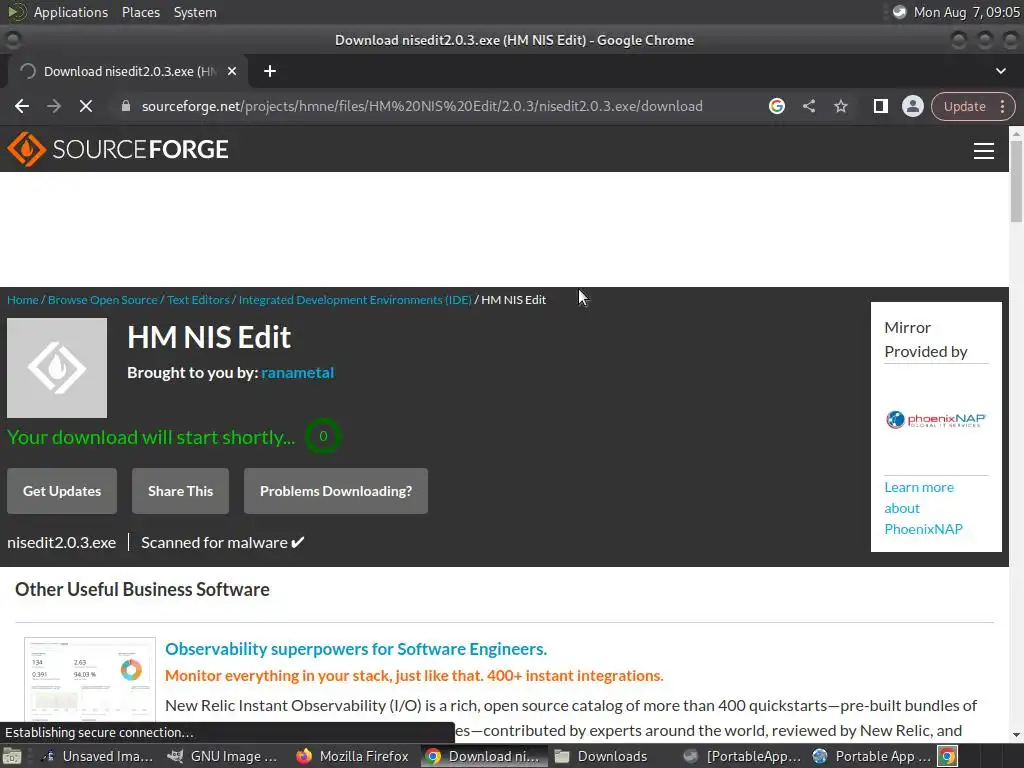
Task: Open the Places menu
Action: 140,12
